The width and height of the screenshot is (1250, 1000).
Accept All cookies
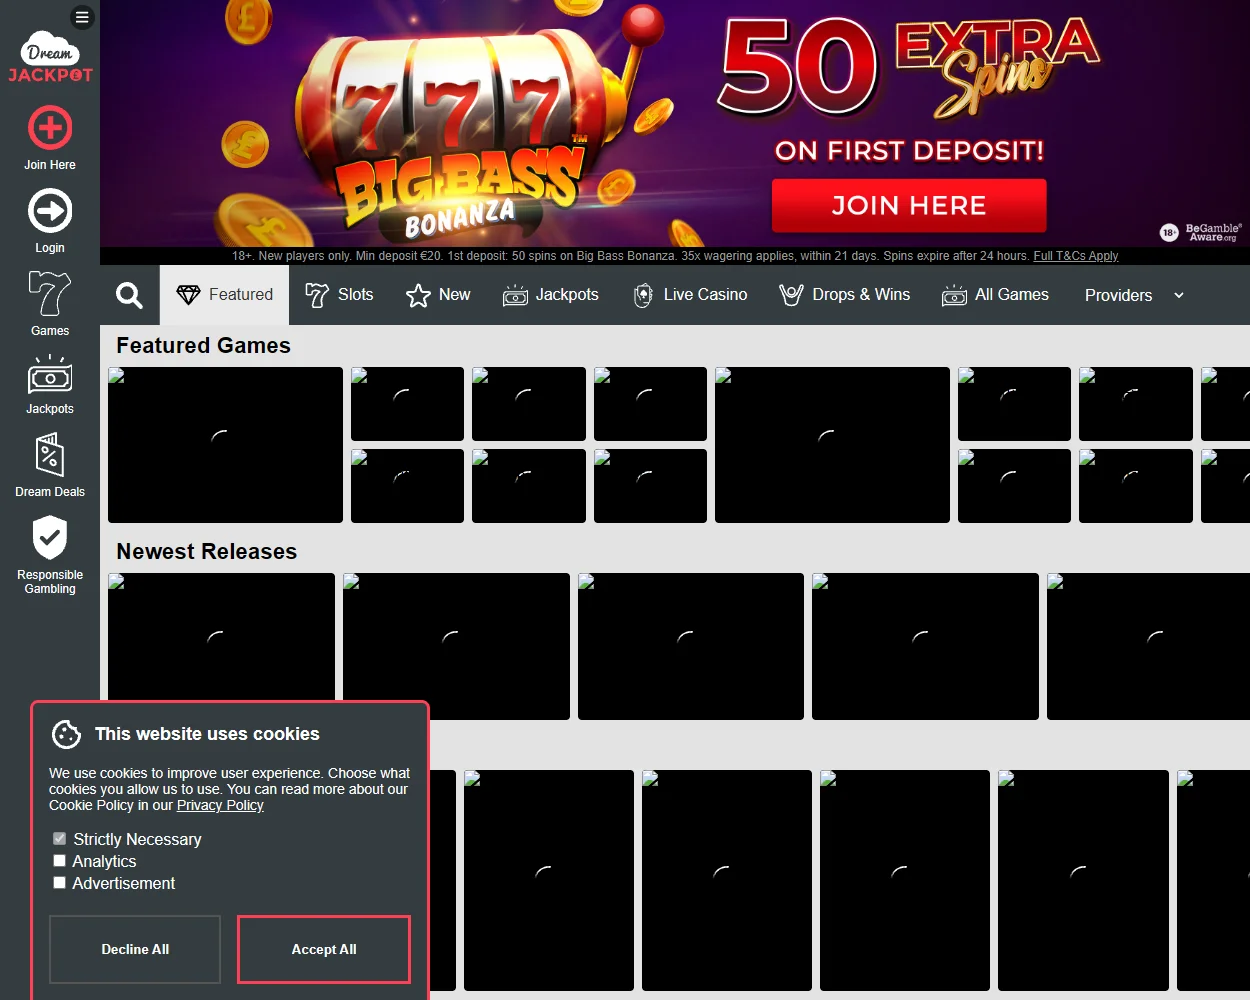point(323,949)
